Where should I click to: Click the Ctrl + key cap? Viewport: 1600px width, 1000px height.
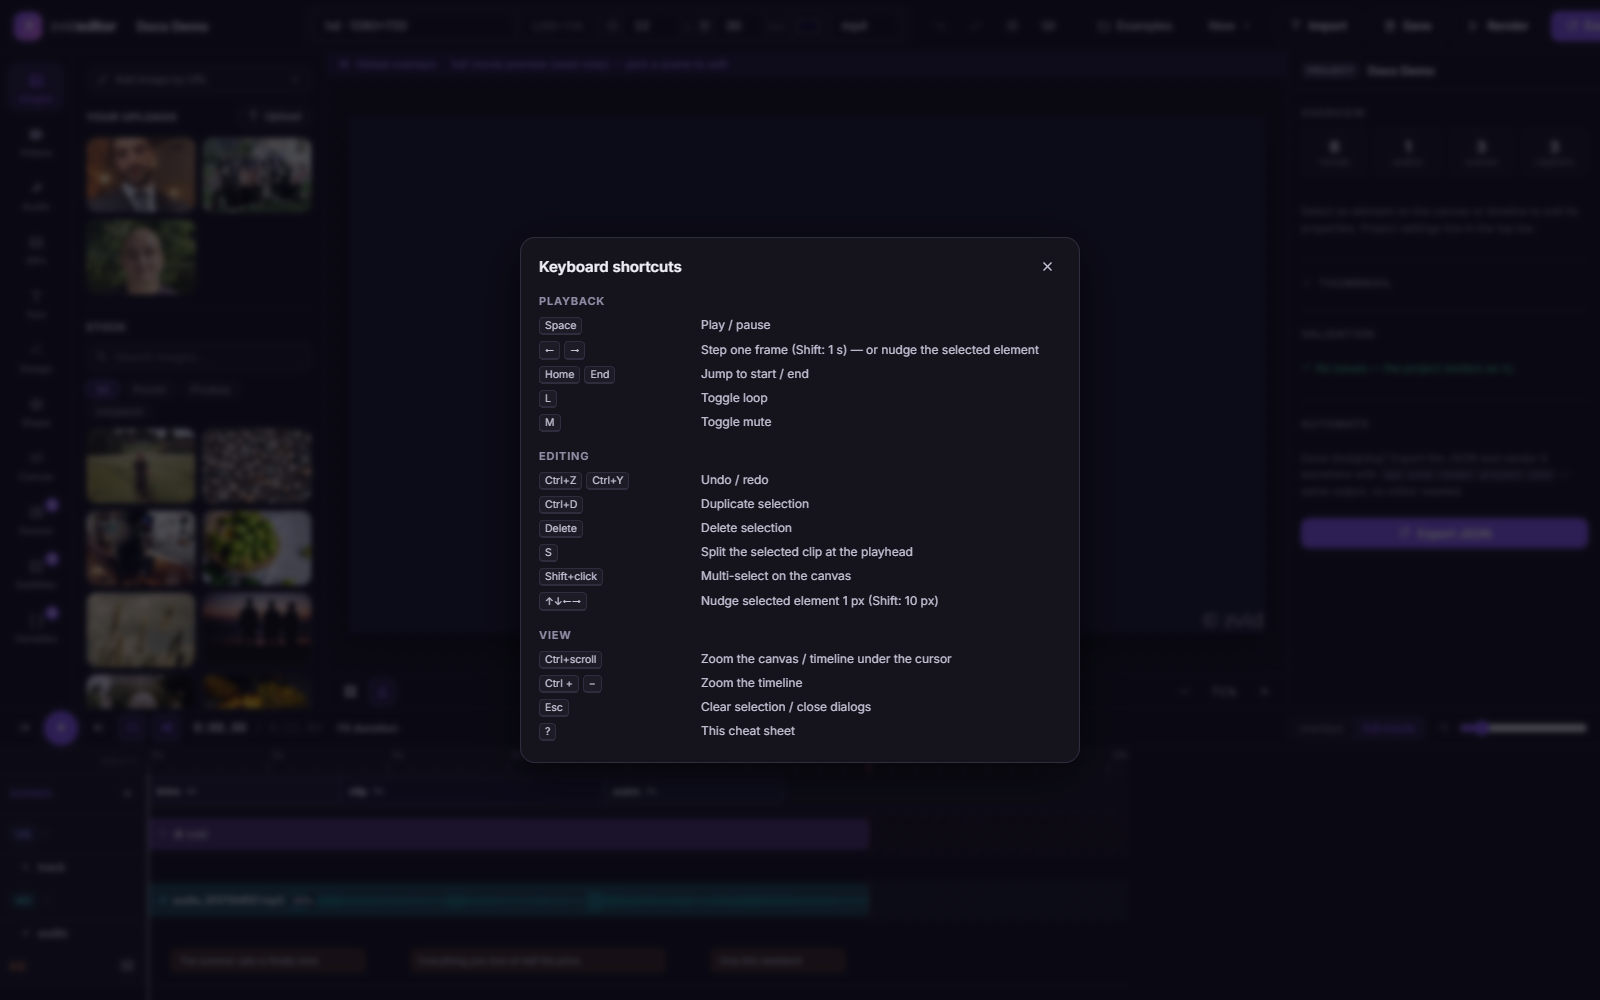(558, 684)
